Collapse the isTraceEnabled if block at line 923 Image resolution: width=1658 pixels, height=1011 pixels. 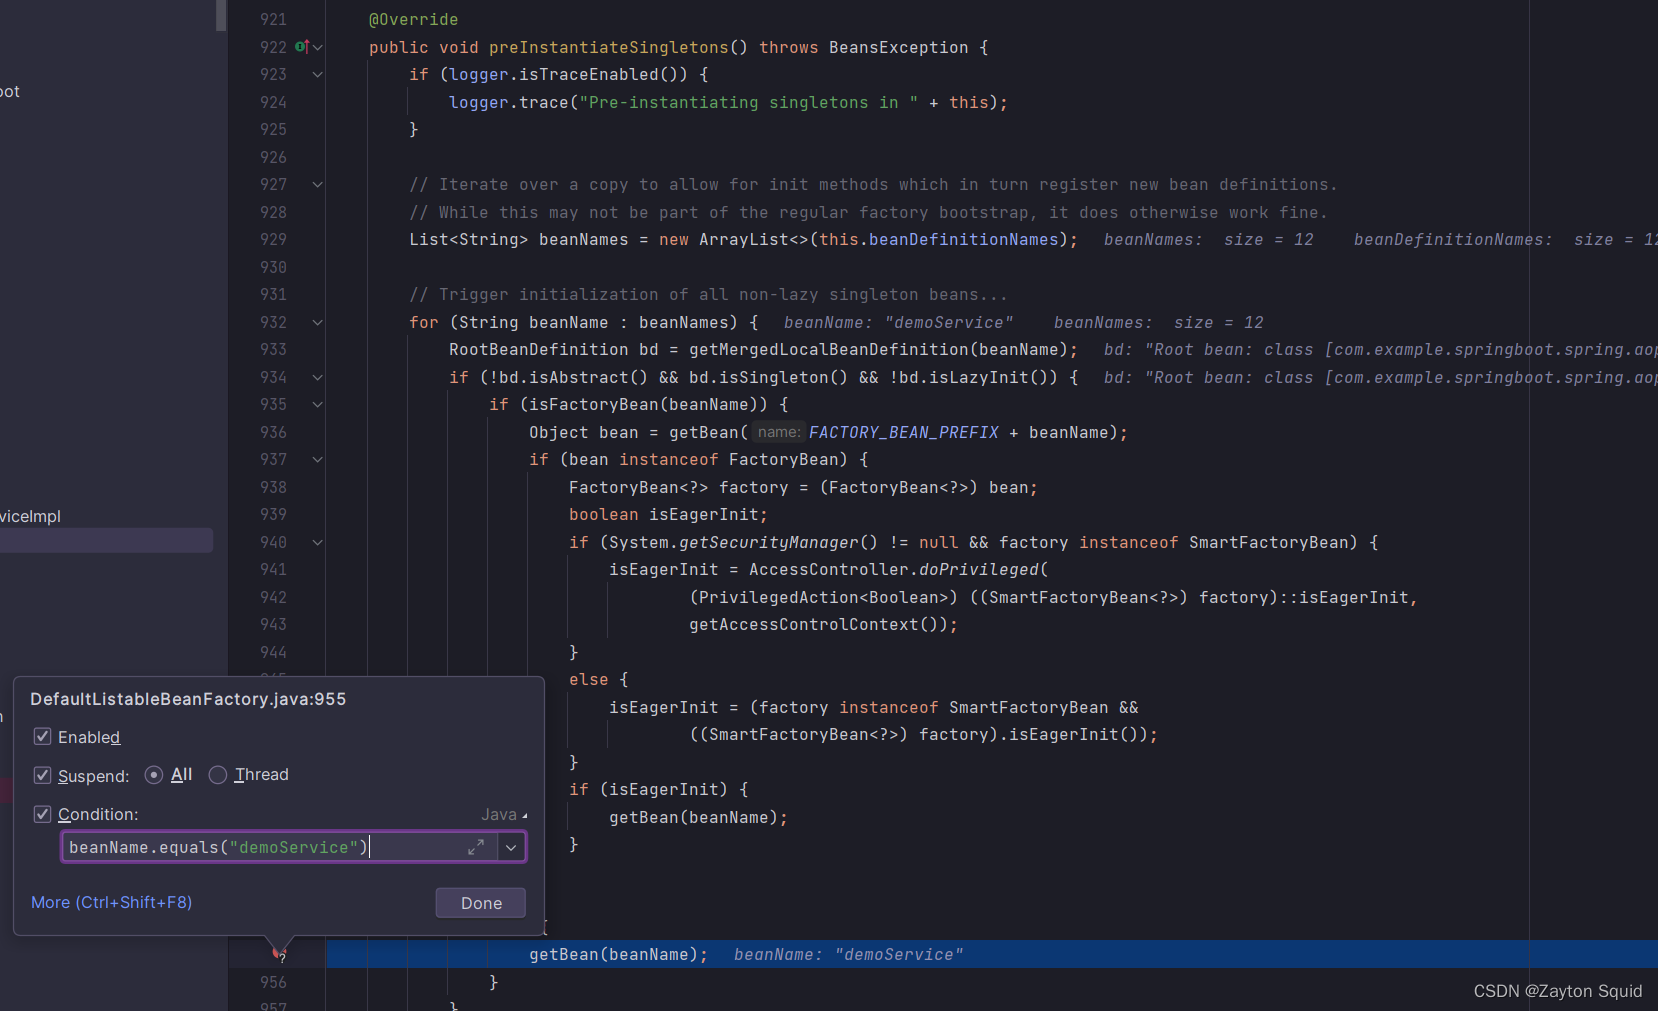(x=317, y=75)
